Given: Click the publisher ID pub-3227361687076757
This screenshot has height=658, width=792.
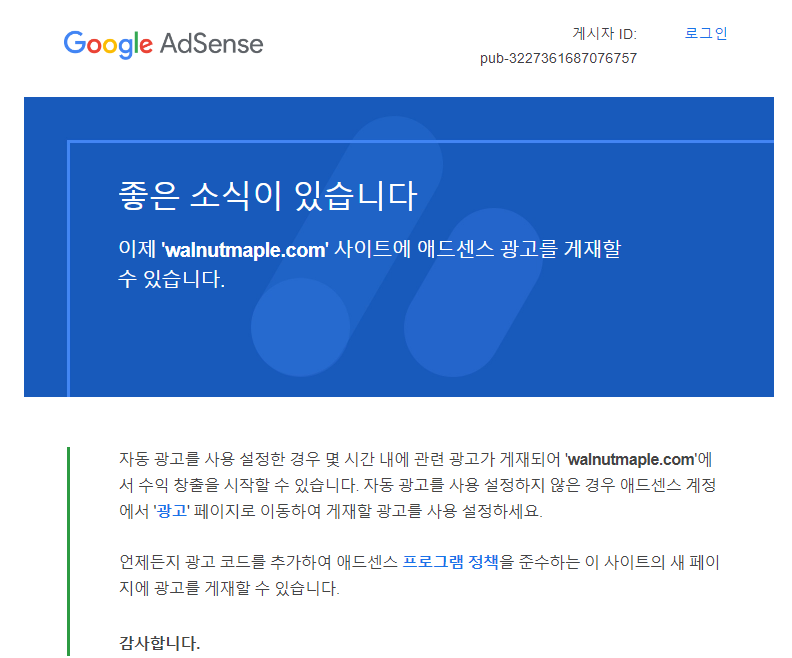Looking at the screenshot, I should [x=558, y=58].
